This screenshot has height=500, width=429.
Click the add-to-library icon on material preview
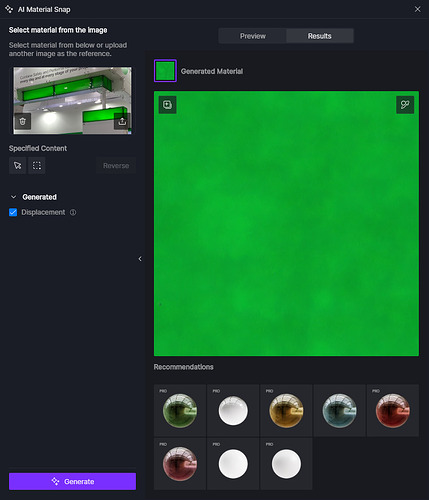click(x=167, y=105)
